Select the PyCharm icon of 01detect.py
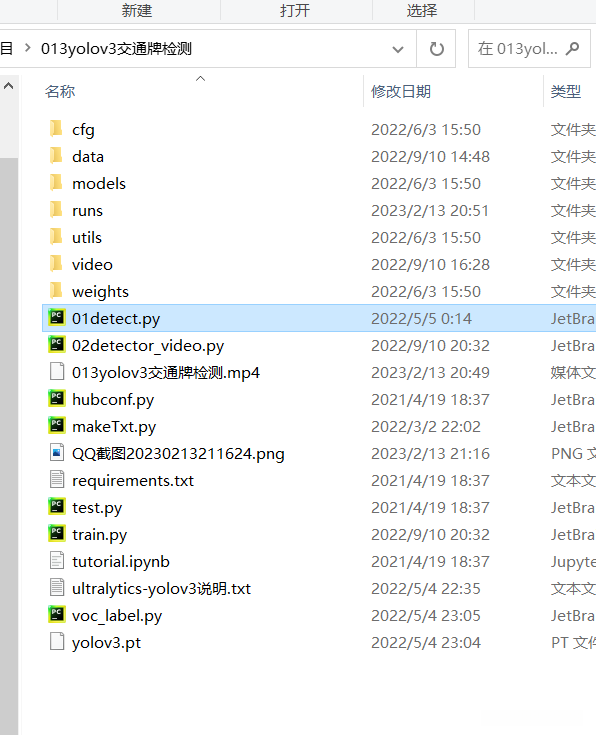596x735 pixels. pyautogui.click(x=57, y=318)
